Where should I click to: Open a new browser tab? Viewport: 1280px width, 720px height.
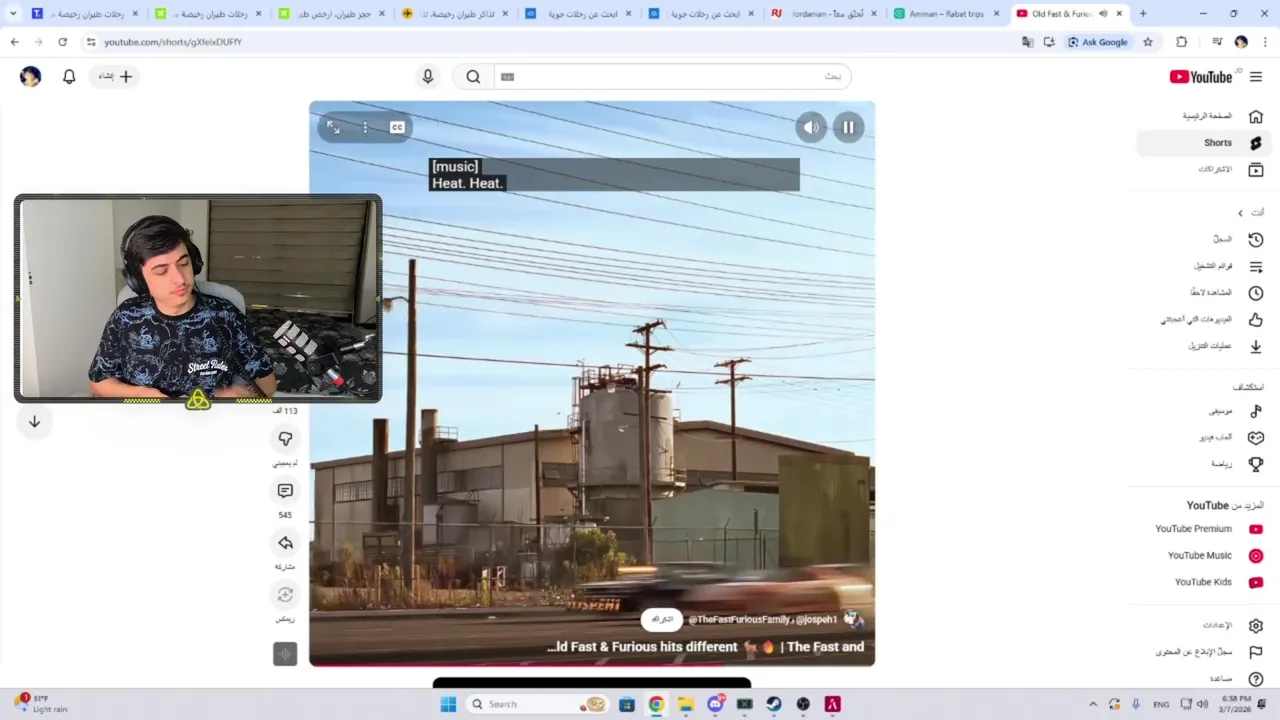click(x=1143, y=14)
